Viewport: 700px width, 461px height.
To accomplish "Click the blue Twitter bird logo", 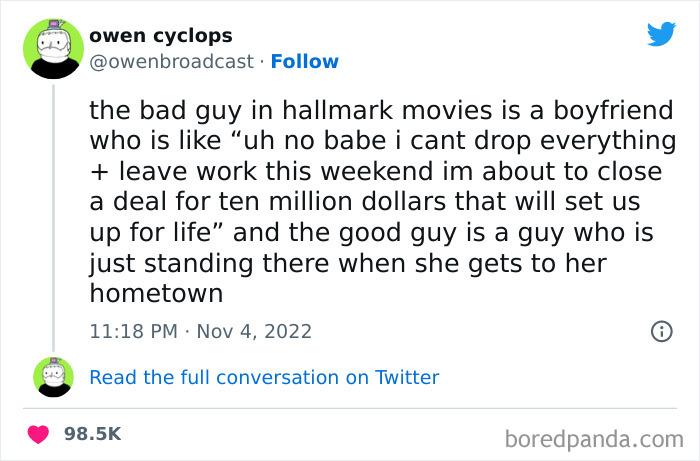I will coord(661,34).
